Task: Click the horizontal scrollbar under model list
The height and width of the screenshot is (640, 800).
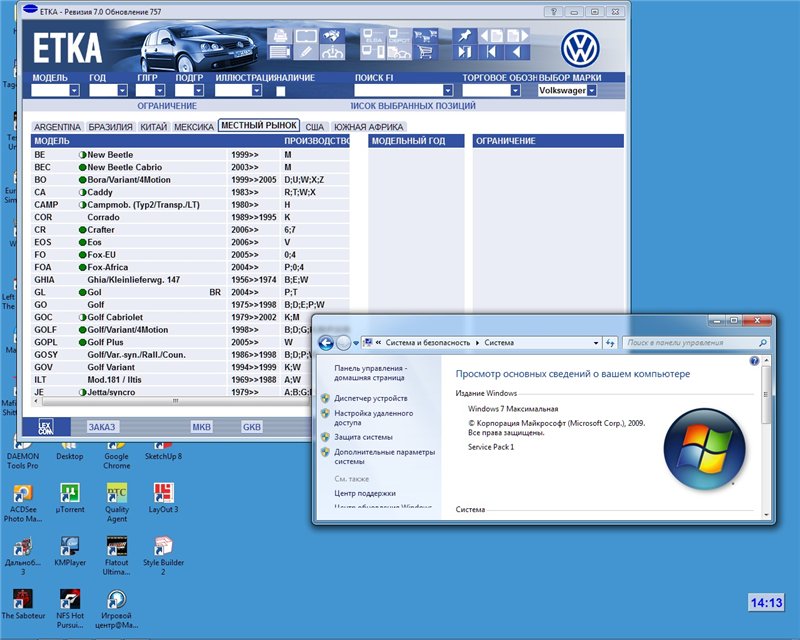Action: (176, 401)
